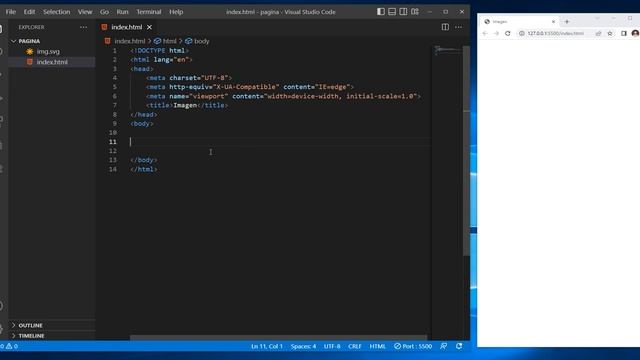Open a new tab in Chrome
Image resolution: width=640 pixels, height=360 pixels.
pos(567,22)
